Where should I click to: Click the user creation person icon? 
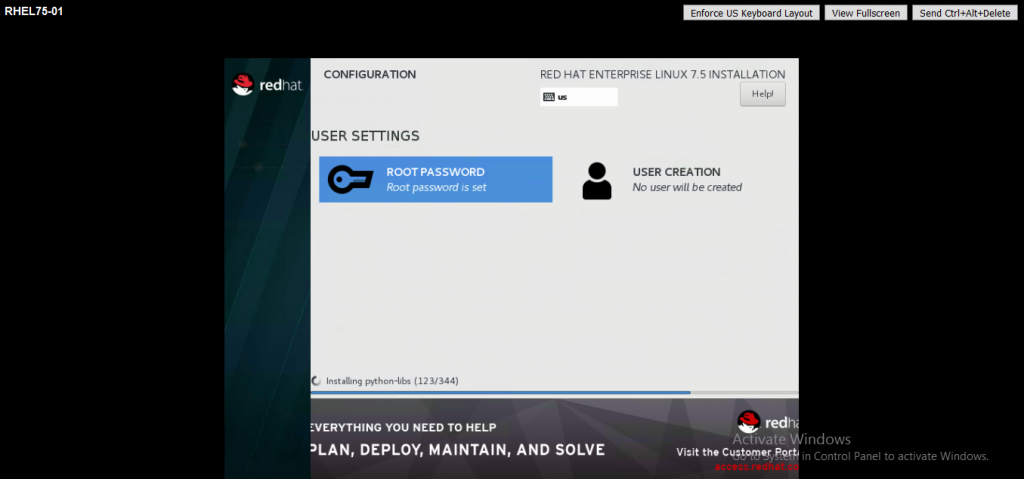point(597,181)
